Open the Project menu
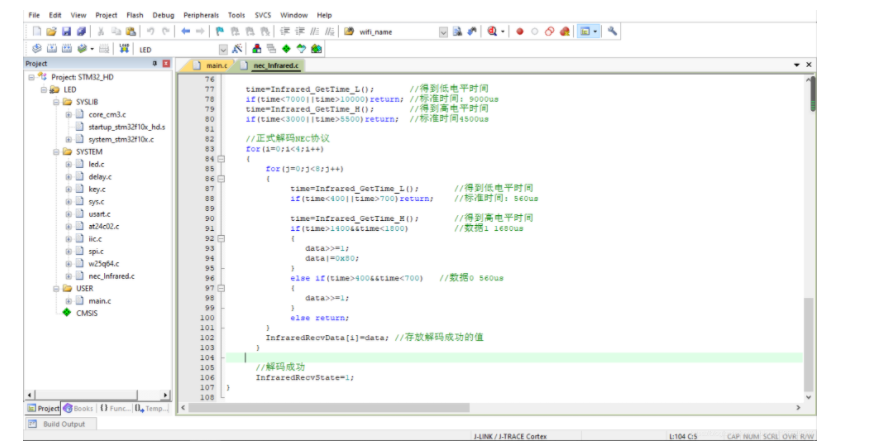 106,15
